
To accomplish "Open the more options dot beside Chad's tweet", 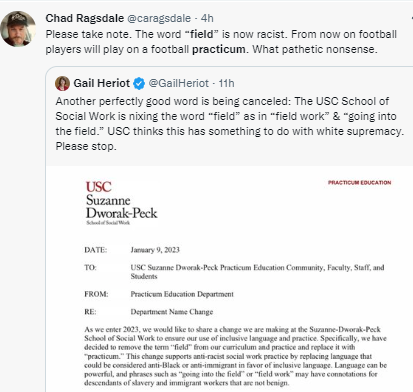I will pos(412,18).
